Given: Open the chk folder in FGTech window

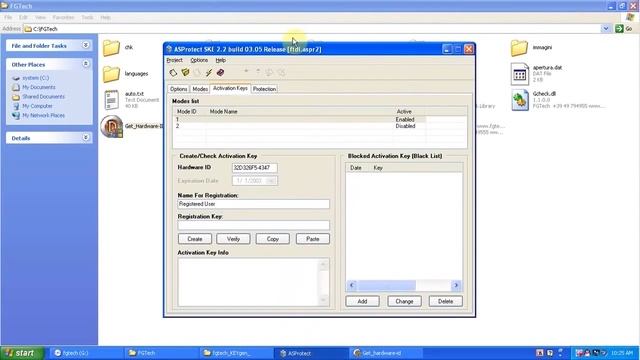Looking at the screenshot, I should click(111, 48).
